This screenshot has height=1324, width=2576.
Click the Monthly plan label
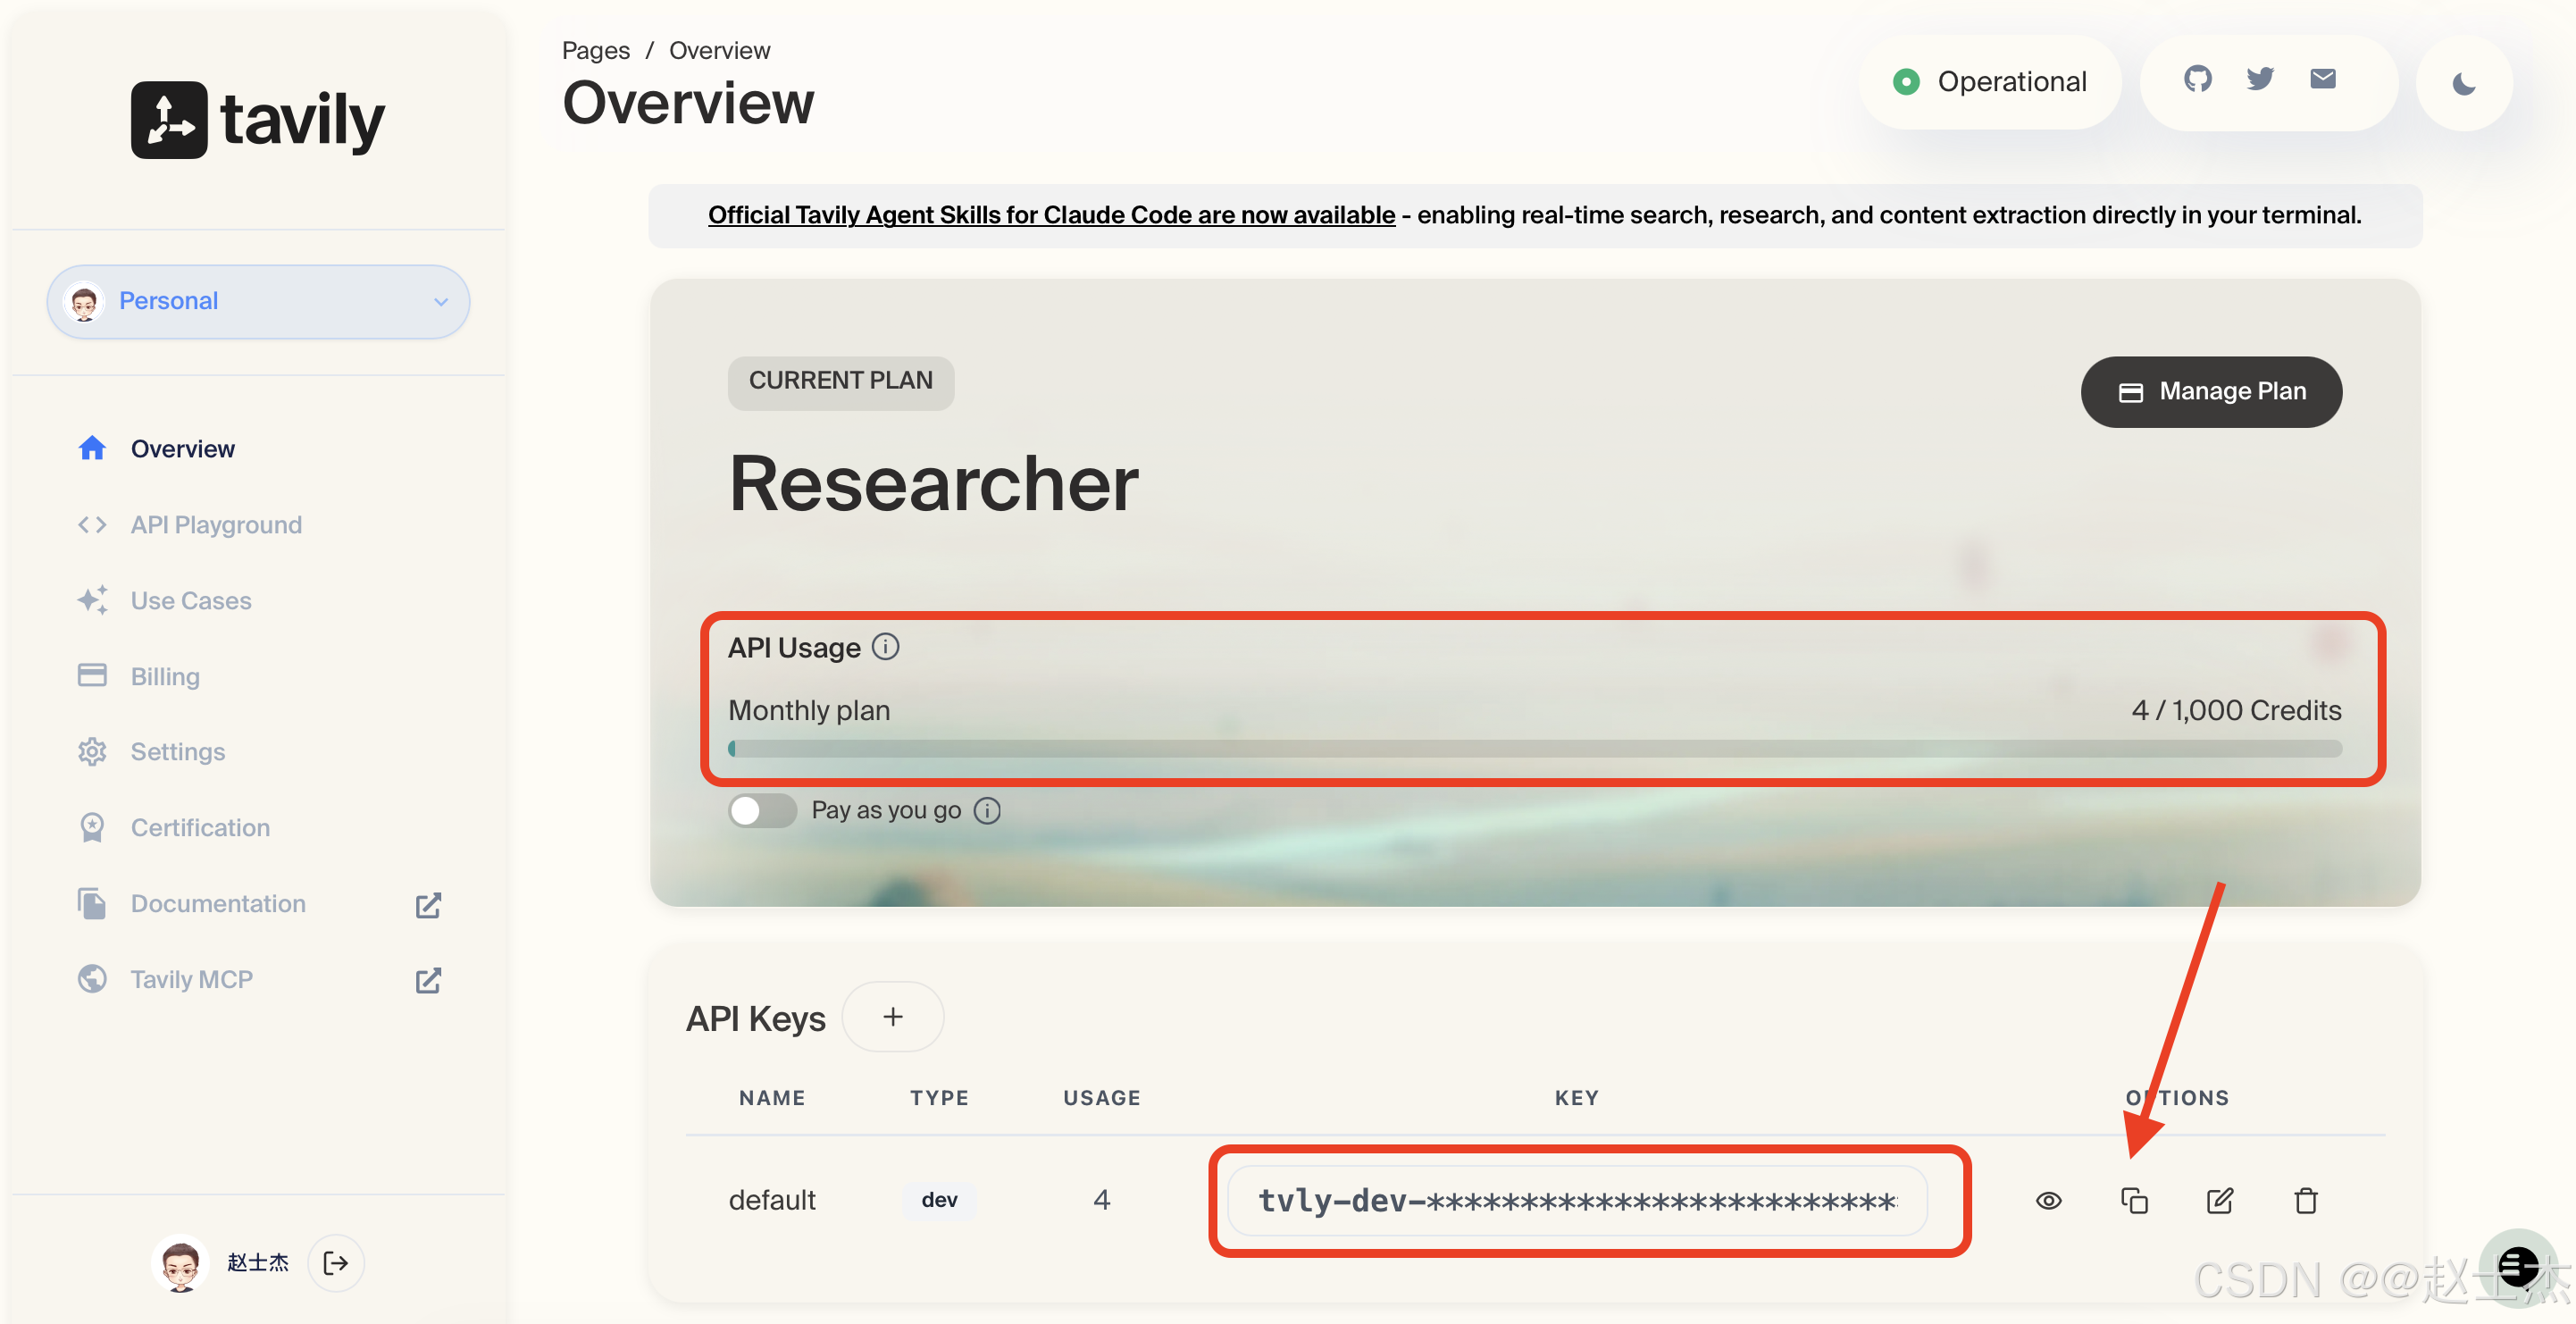click(x=809, y=710)
